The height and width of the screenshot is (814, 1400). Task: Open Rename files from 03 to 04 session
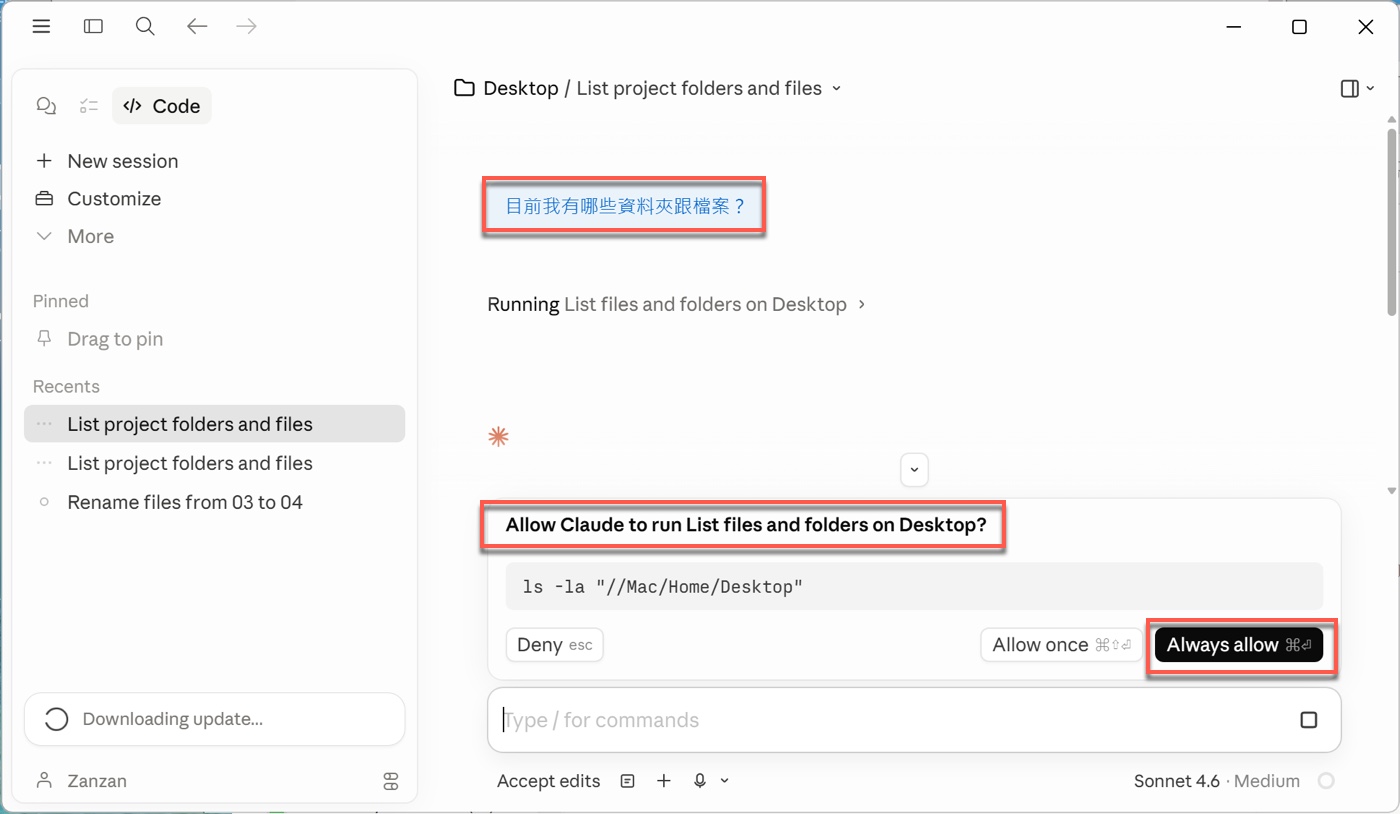(185, 502)
